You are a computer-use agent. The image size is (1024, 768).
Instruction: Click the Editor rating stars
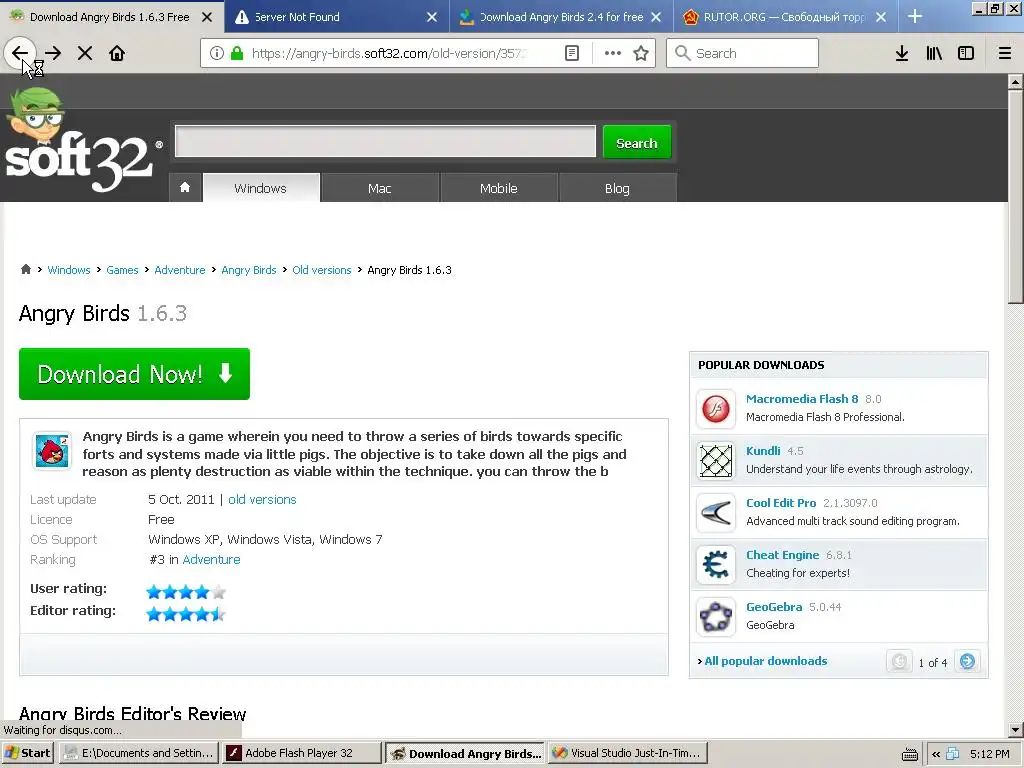[186, 614]
